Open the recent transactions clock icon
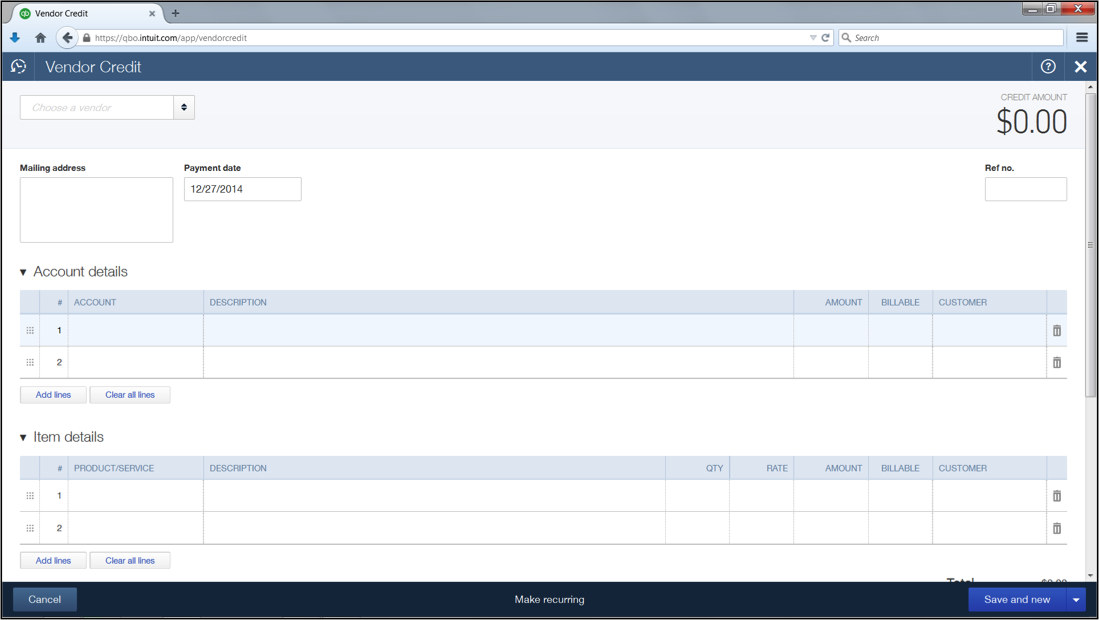 (x=19, y=67)
